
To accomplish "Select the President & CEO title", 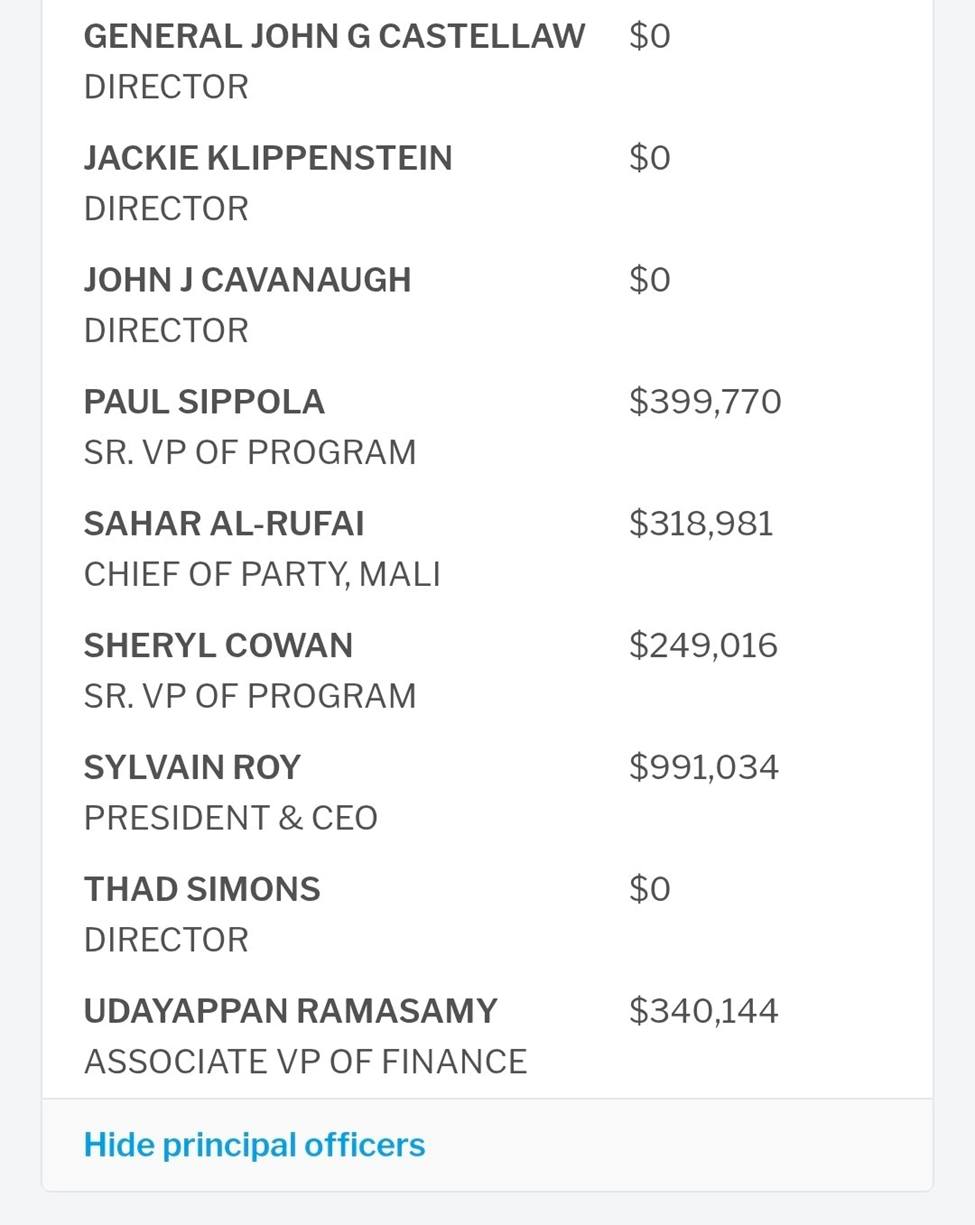I will (230, 818).
